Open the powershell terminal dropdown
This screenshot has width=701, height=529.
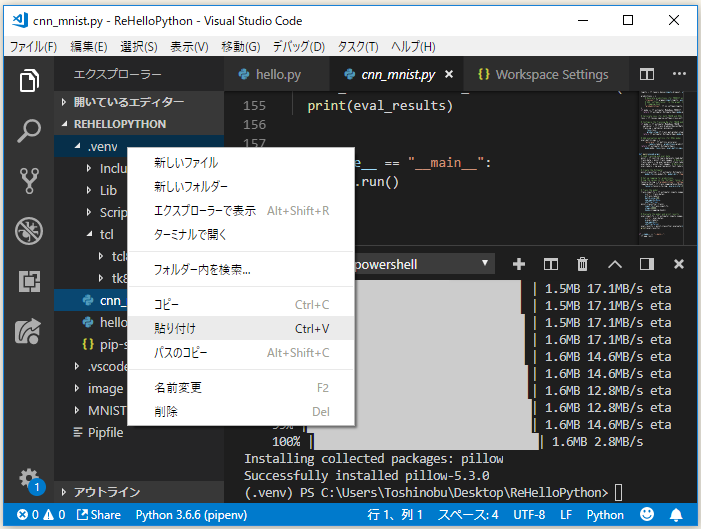tap(424, 264)
